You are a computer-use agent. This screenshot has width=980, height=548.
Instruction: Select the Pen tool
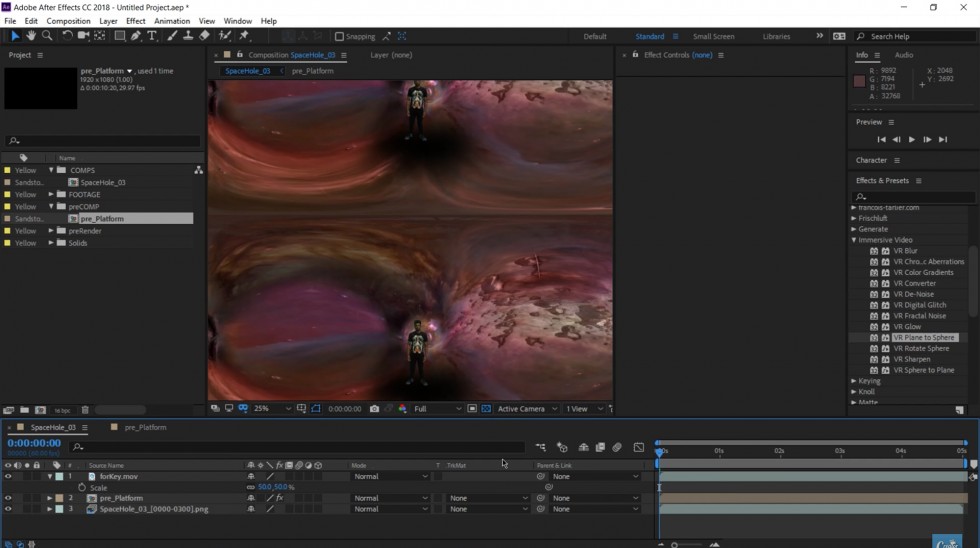coord(136,36)
